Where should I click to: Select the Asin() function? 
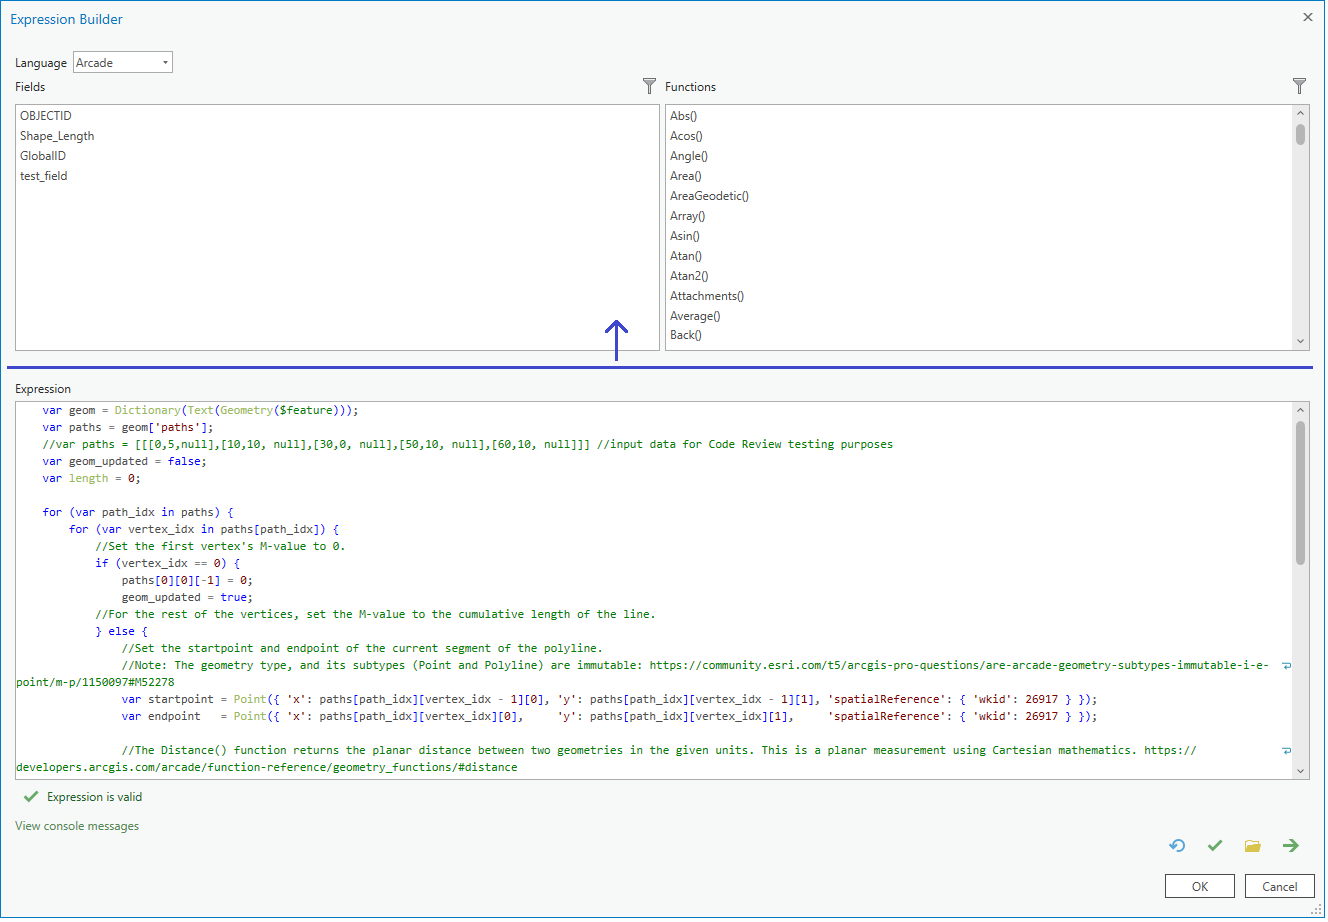685,236
